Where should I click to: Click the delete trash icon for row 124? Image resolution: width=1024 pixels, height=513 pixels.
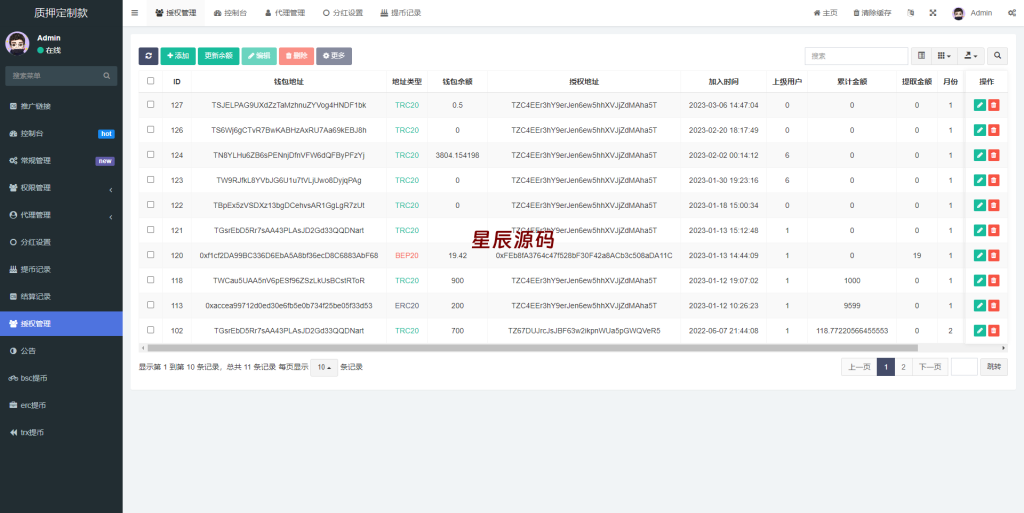(x=993, y=155)
